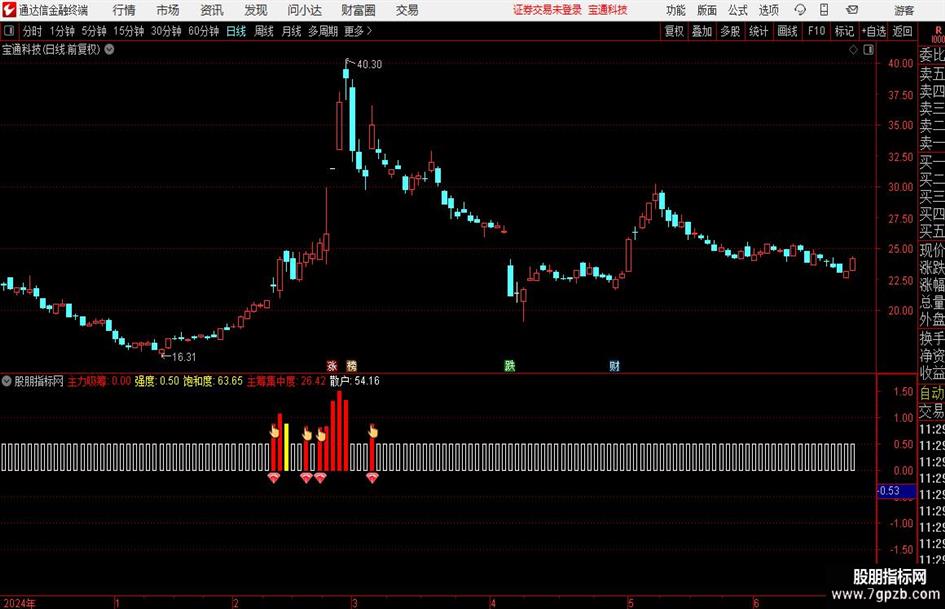Open the headset customer service icon
The width and height of the screenshot is (945, 609).
(x=800, y=10)
